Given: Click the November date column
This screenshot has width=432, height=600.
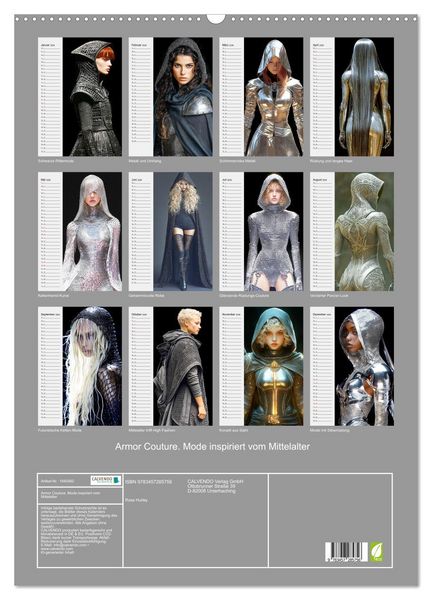Looking at the screenshot, I should (x=231, y=366).
